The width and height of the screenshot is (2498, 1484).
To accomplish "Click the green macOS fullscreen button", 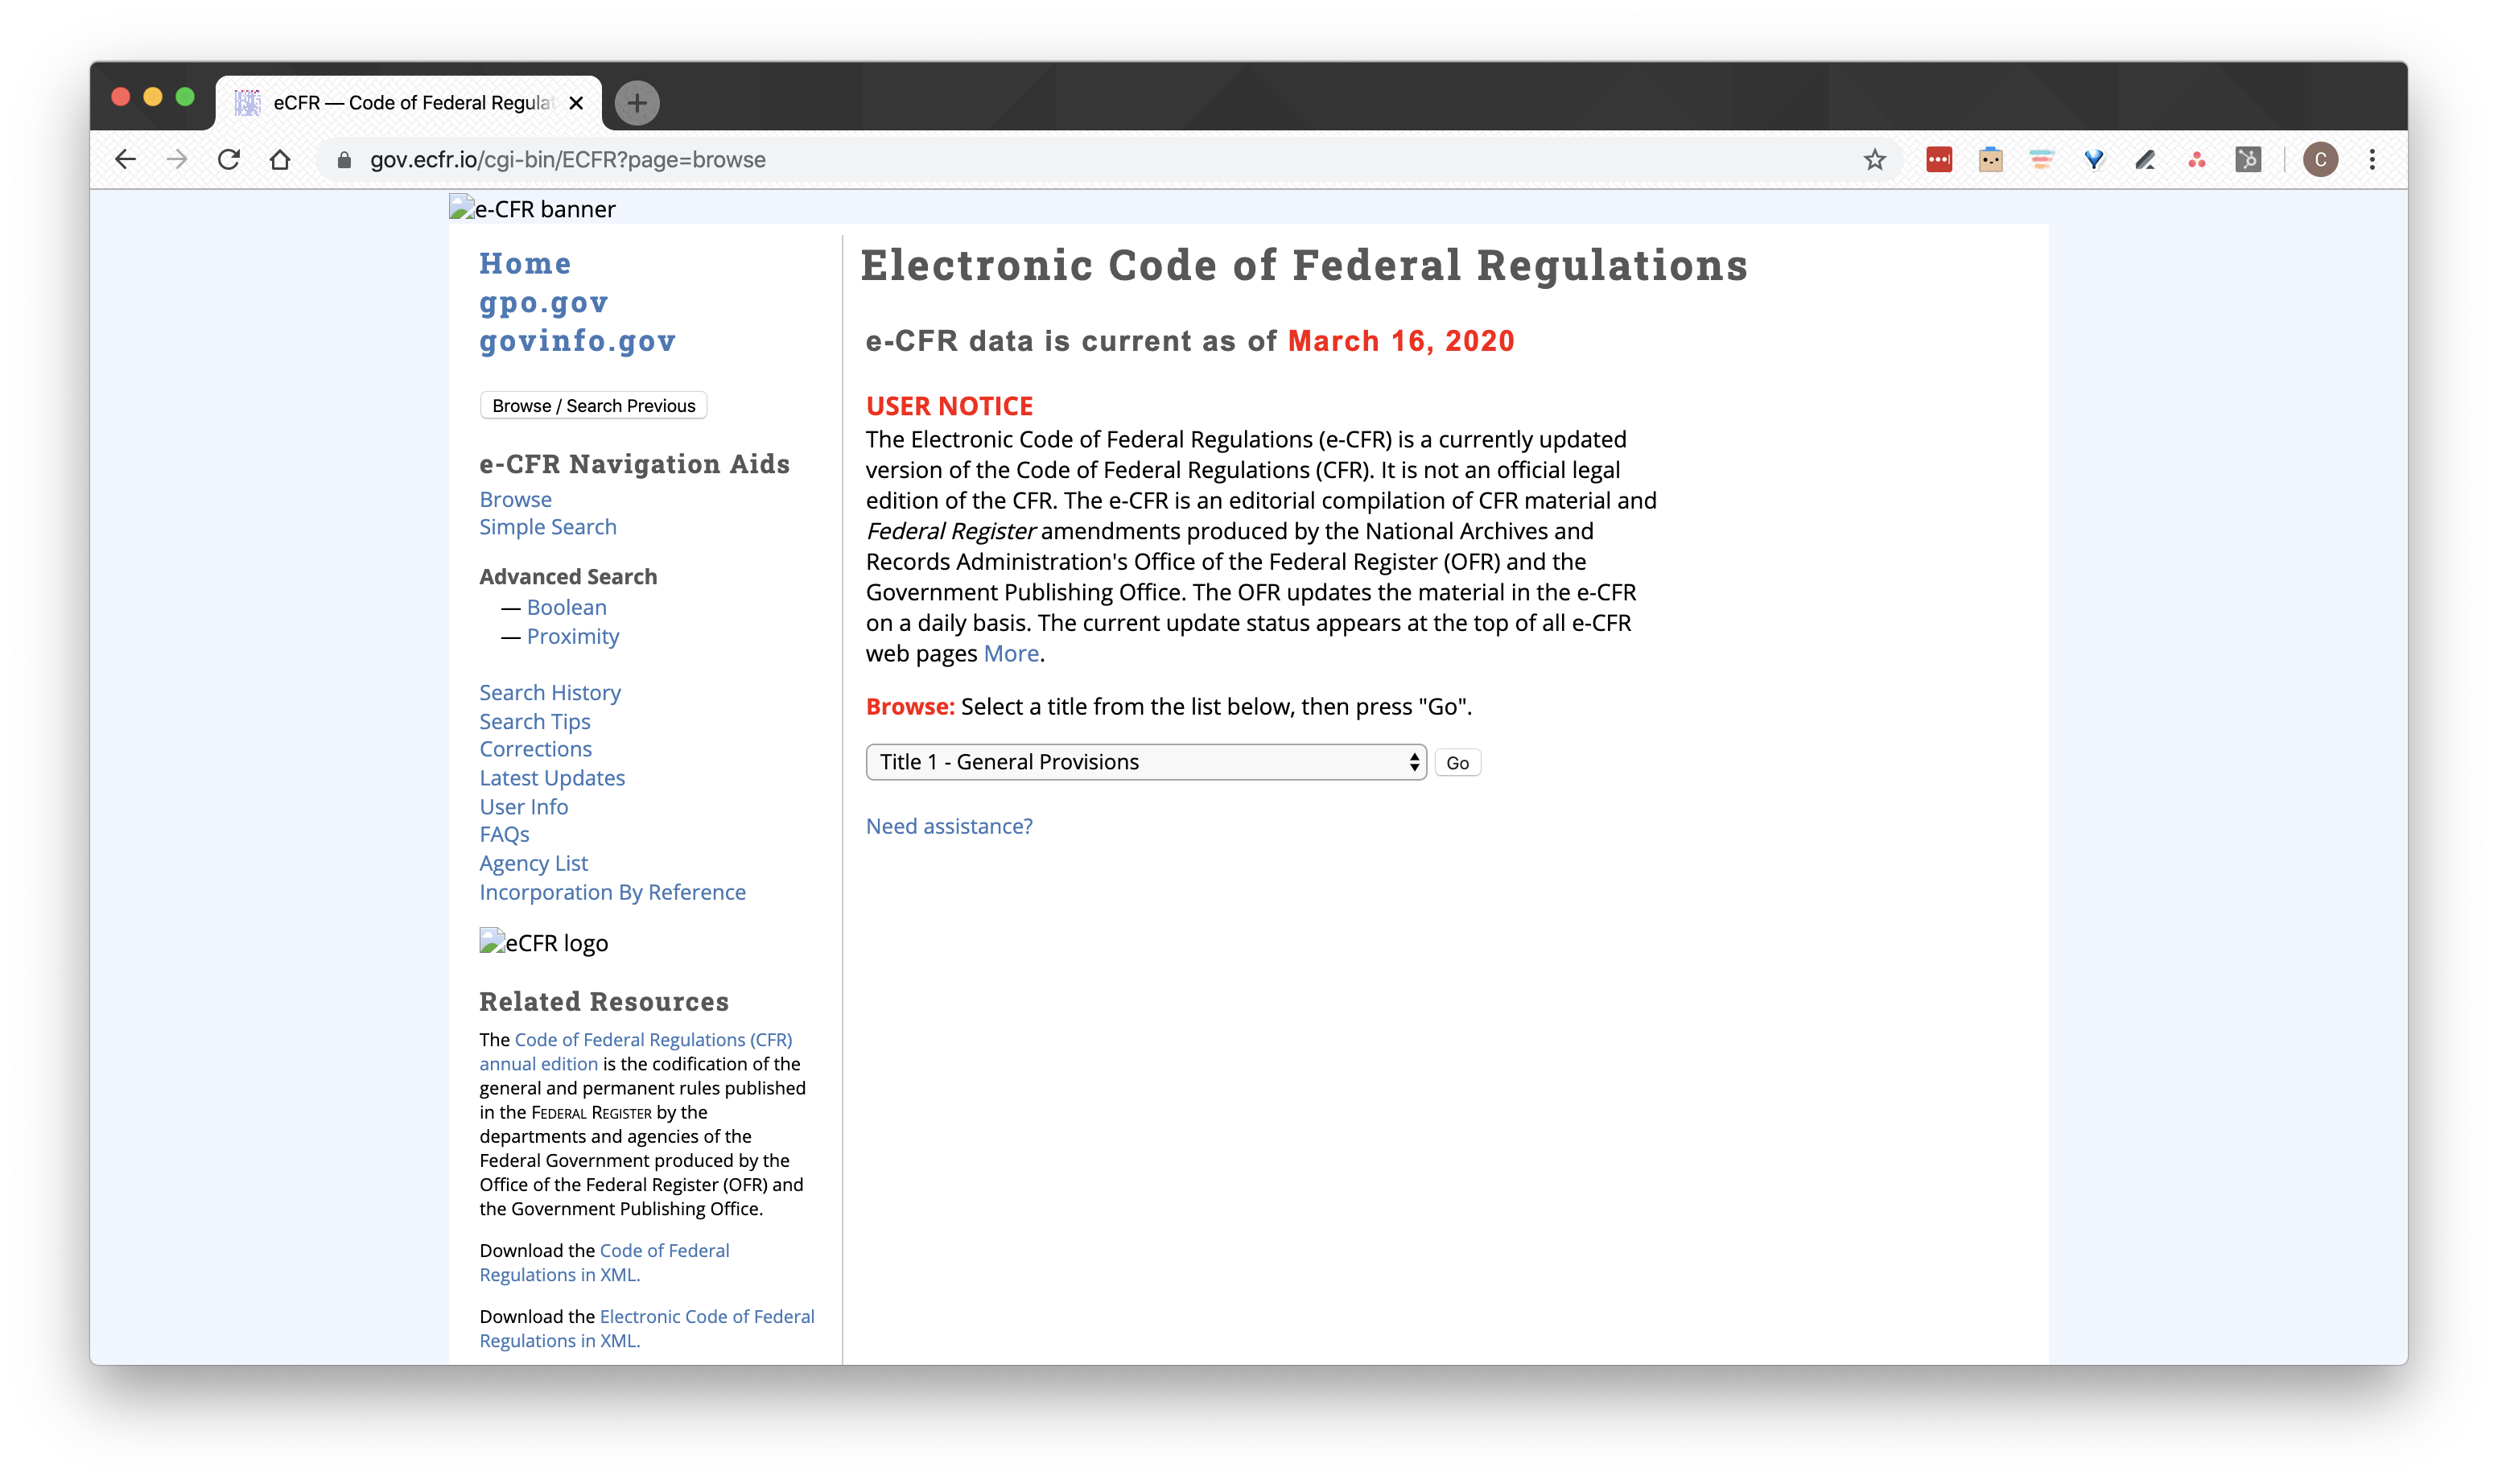I will [x=185, y=96].
